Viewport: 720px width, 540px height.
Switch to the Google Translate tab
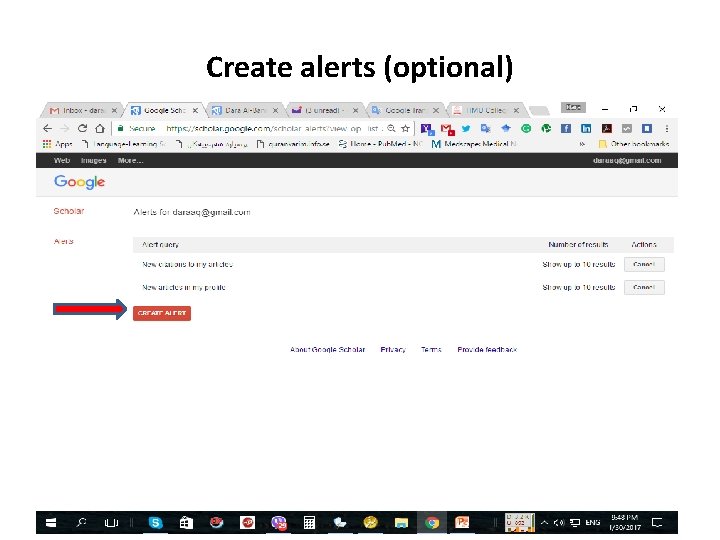pyautogui.click(x=405, y=110)
